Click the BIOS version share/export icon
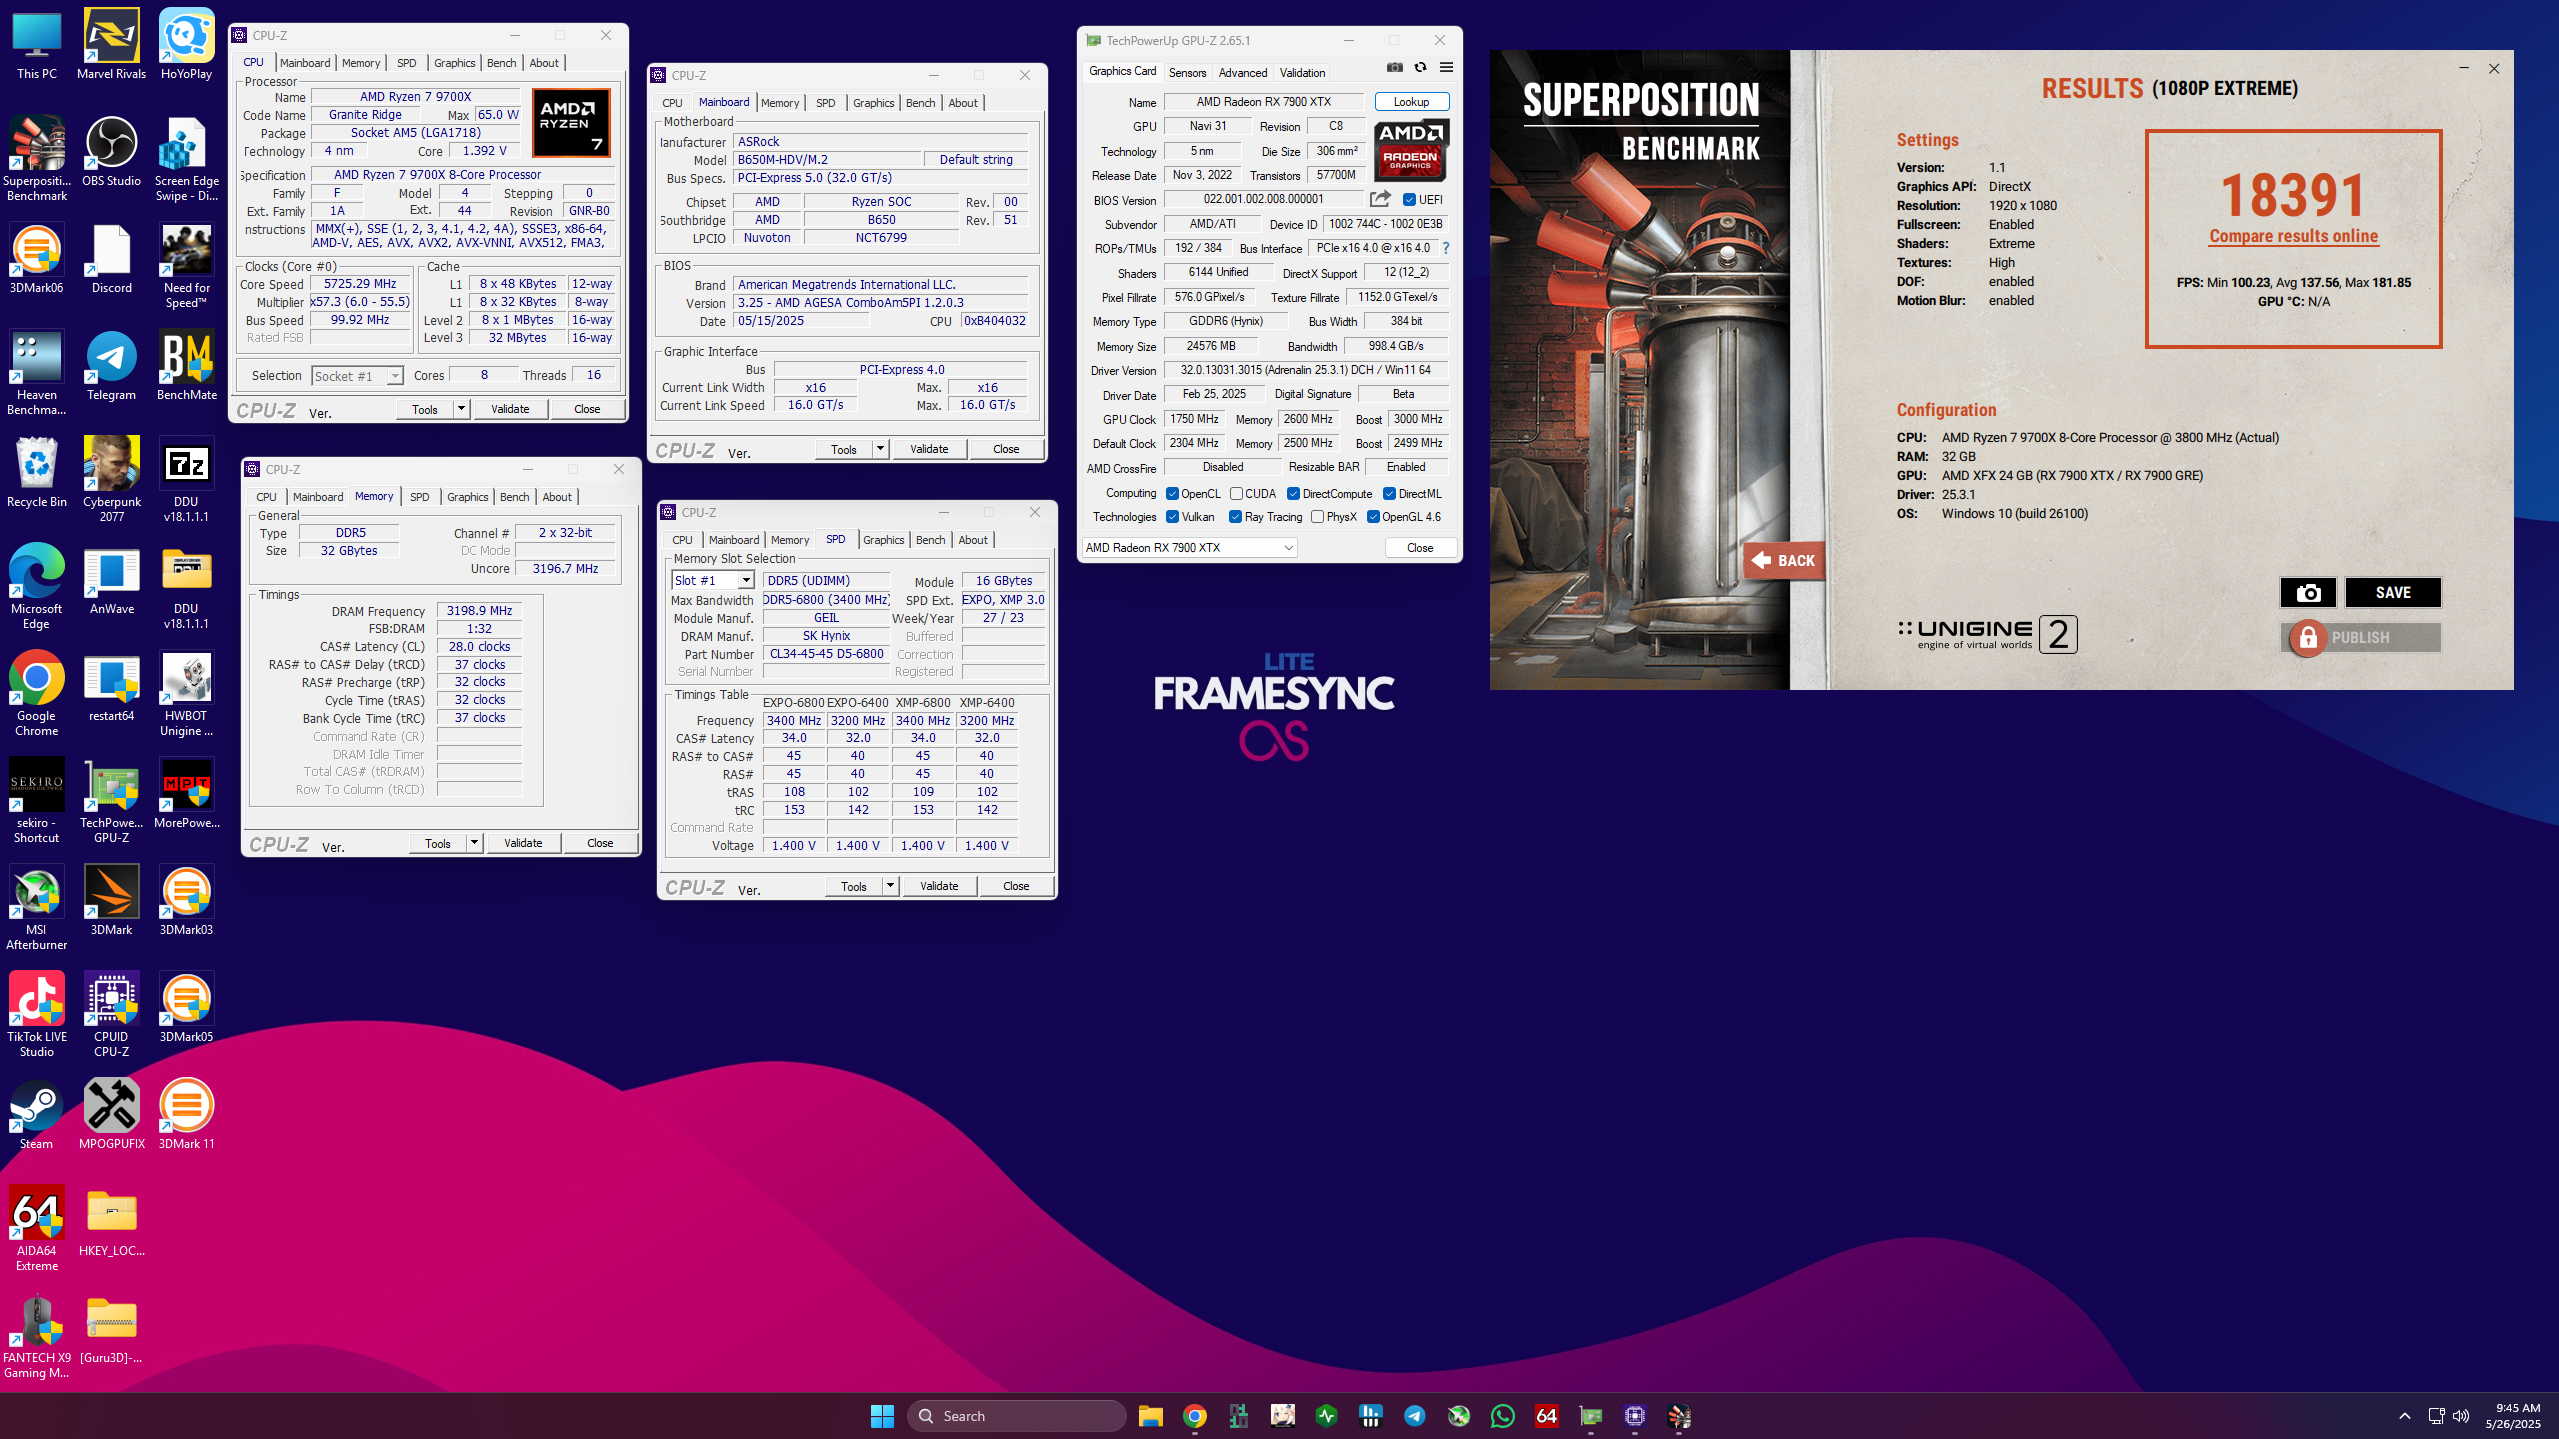This screenshot has width=2559, height=1439. (1380, 199)
